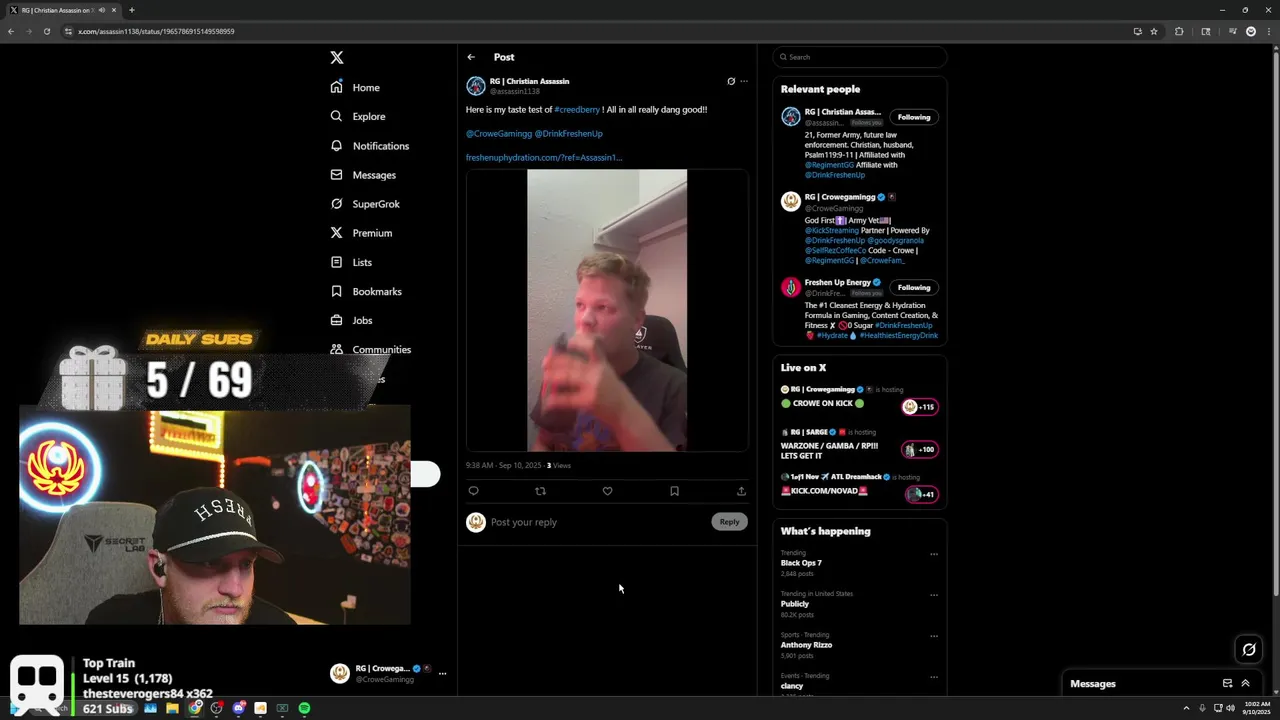Toggle Following for RG | Christian Assassin

point(913,117)
